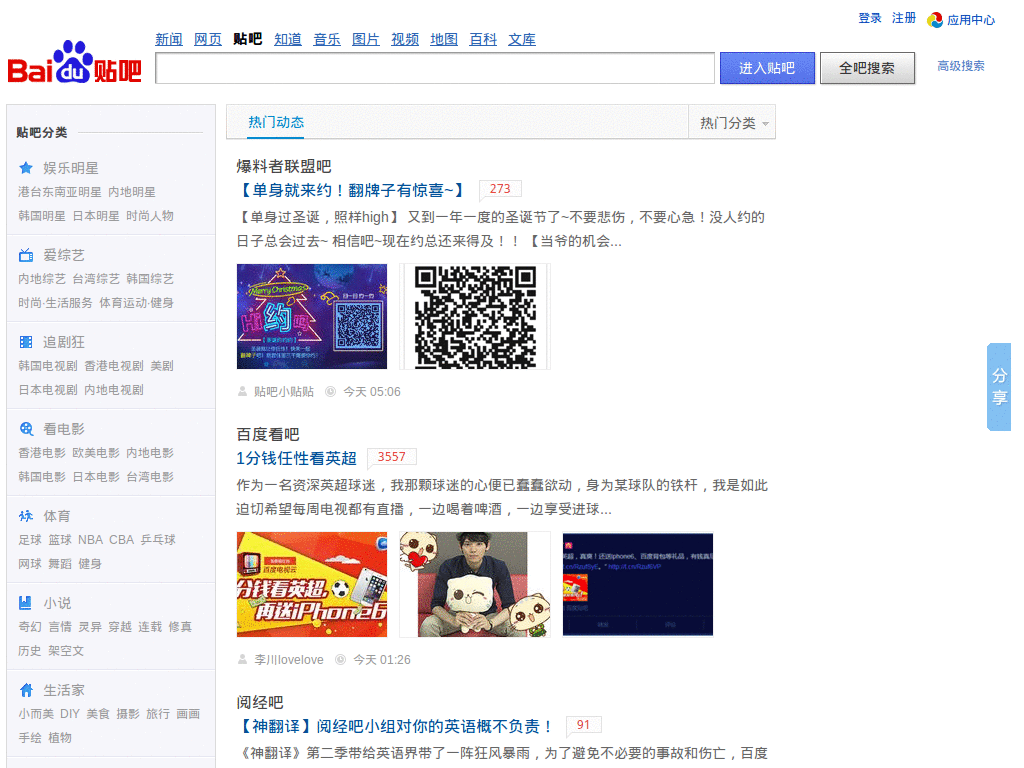Click the Baidu Tieba logo
Screen dimensions: 1024x768
[x=74, y=63]
